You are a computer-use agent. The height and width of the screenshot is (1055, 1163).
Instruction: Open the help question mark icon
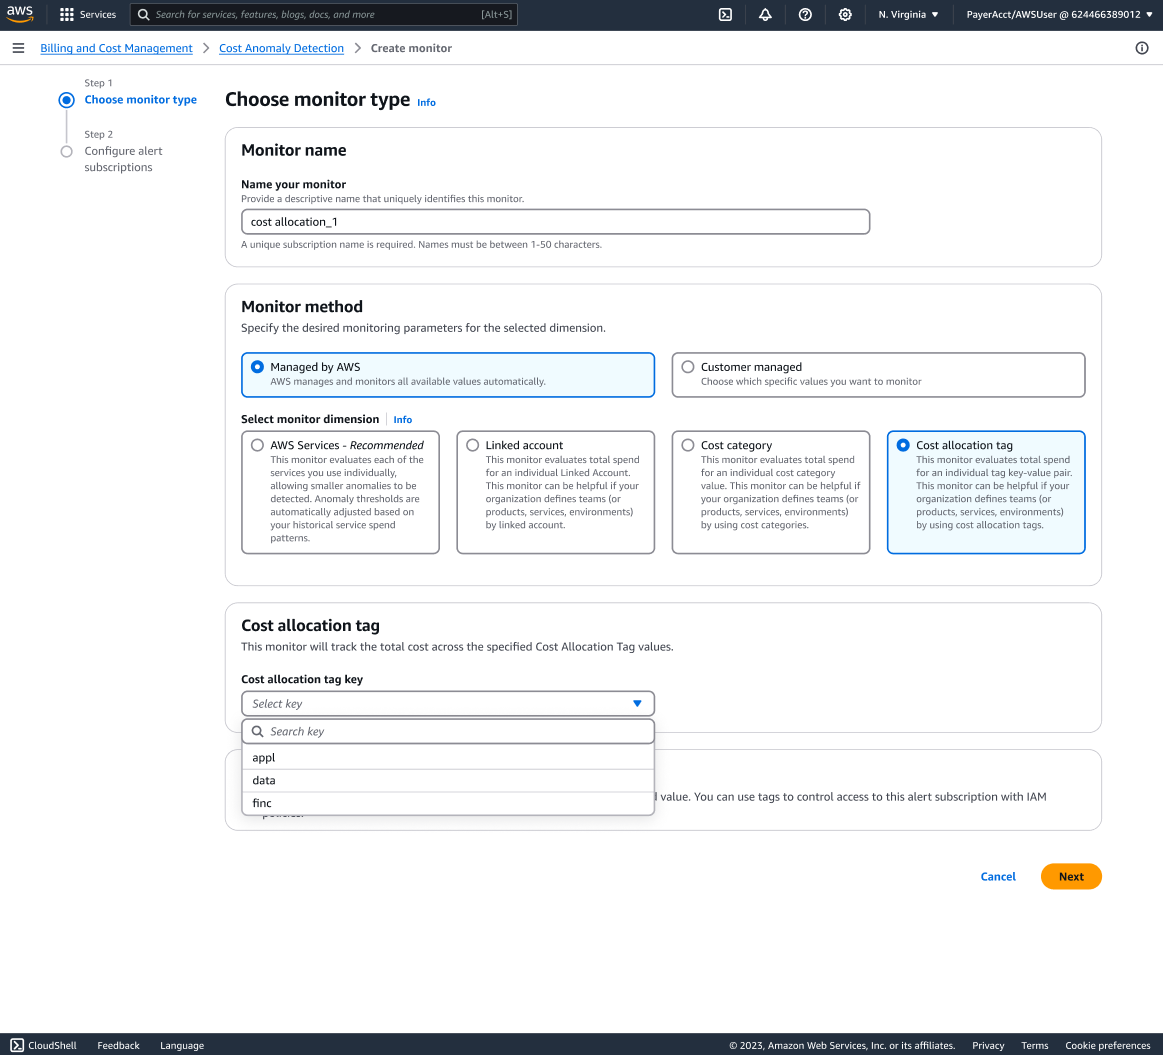(x=805, y=15)
